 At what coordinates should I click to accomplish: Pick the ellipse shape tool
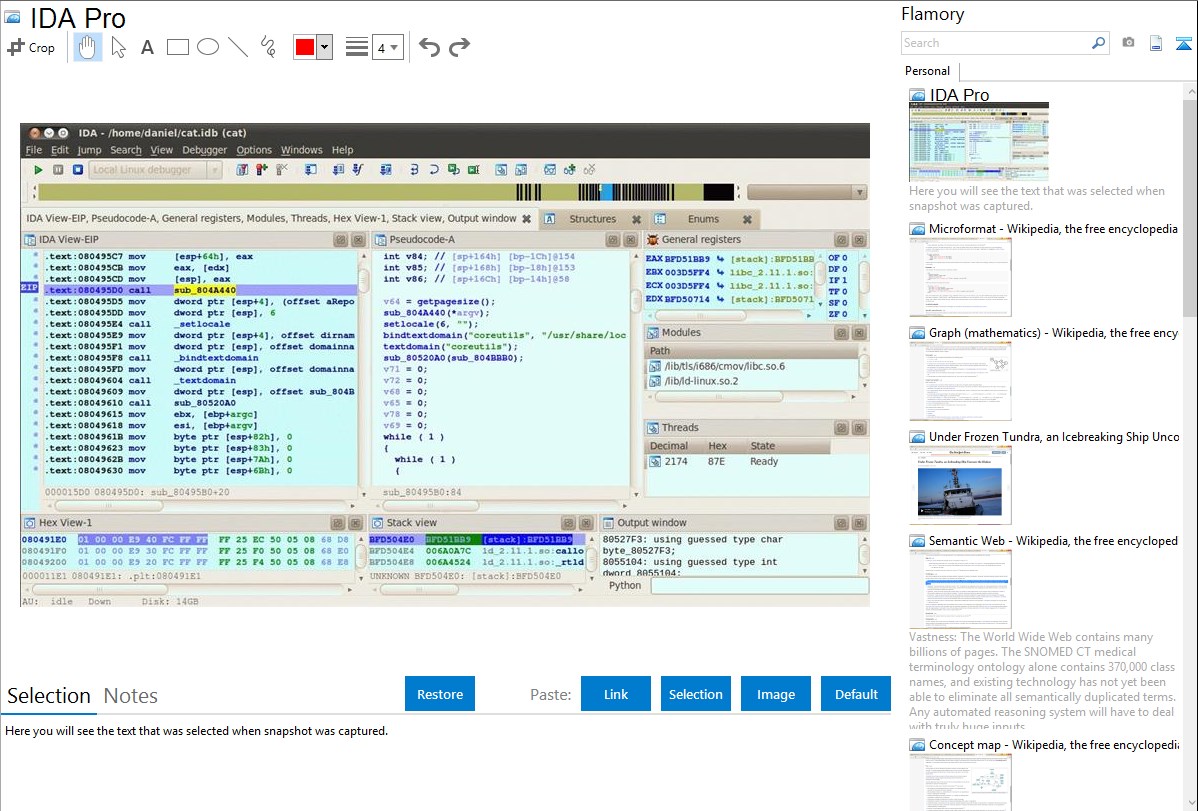point(208,47)
